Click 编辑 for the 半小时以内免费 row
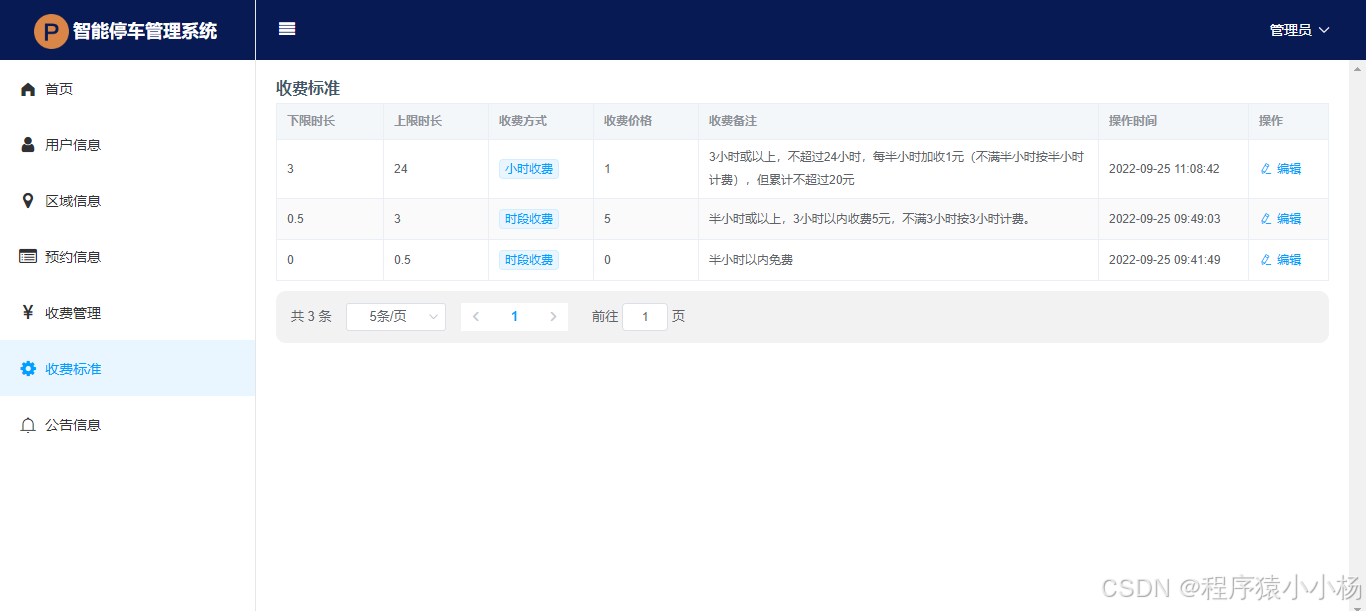This screenshot has height=611, width=1366. point(1281,260)
